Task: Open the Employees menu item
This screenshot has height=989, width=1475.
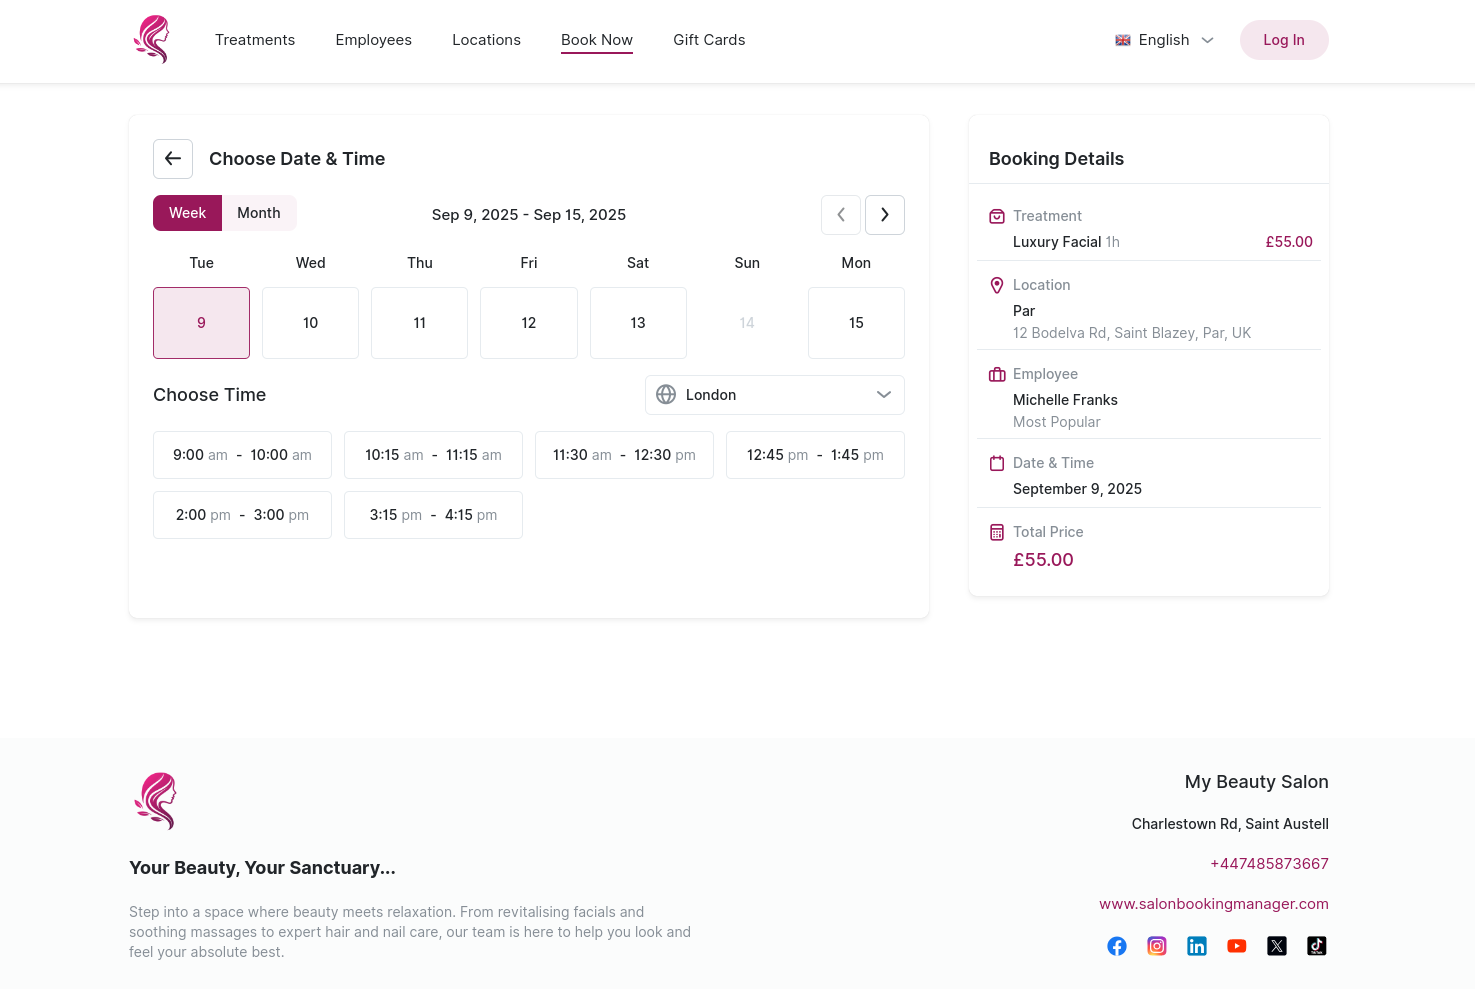Action: point(374,40)
